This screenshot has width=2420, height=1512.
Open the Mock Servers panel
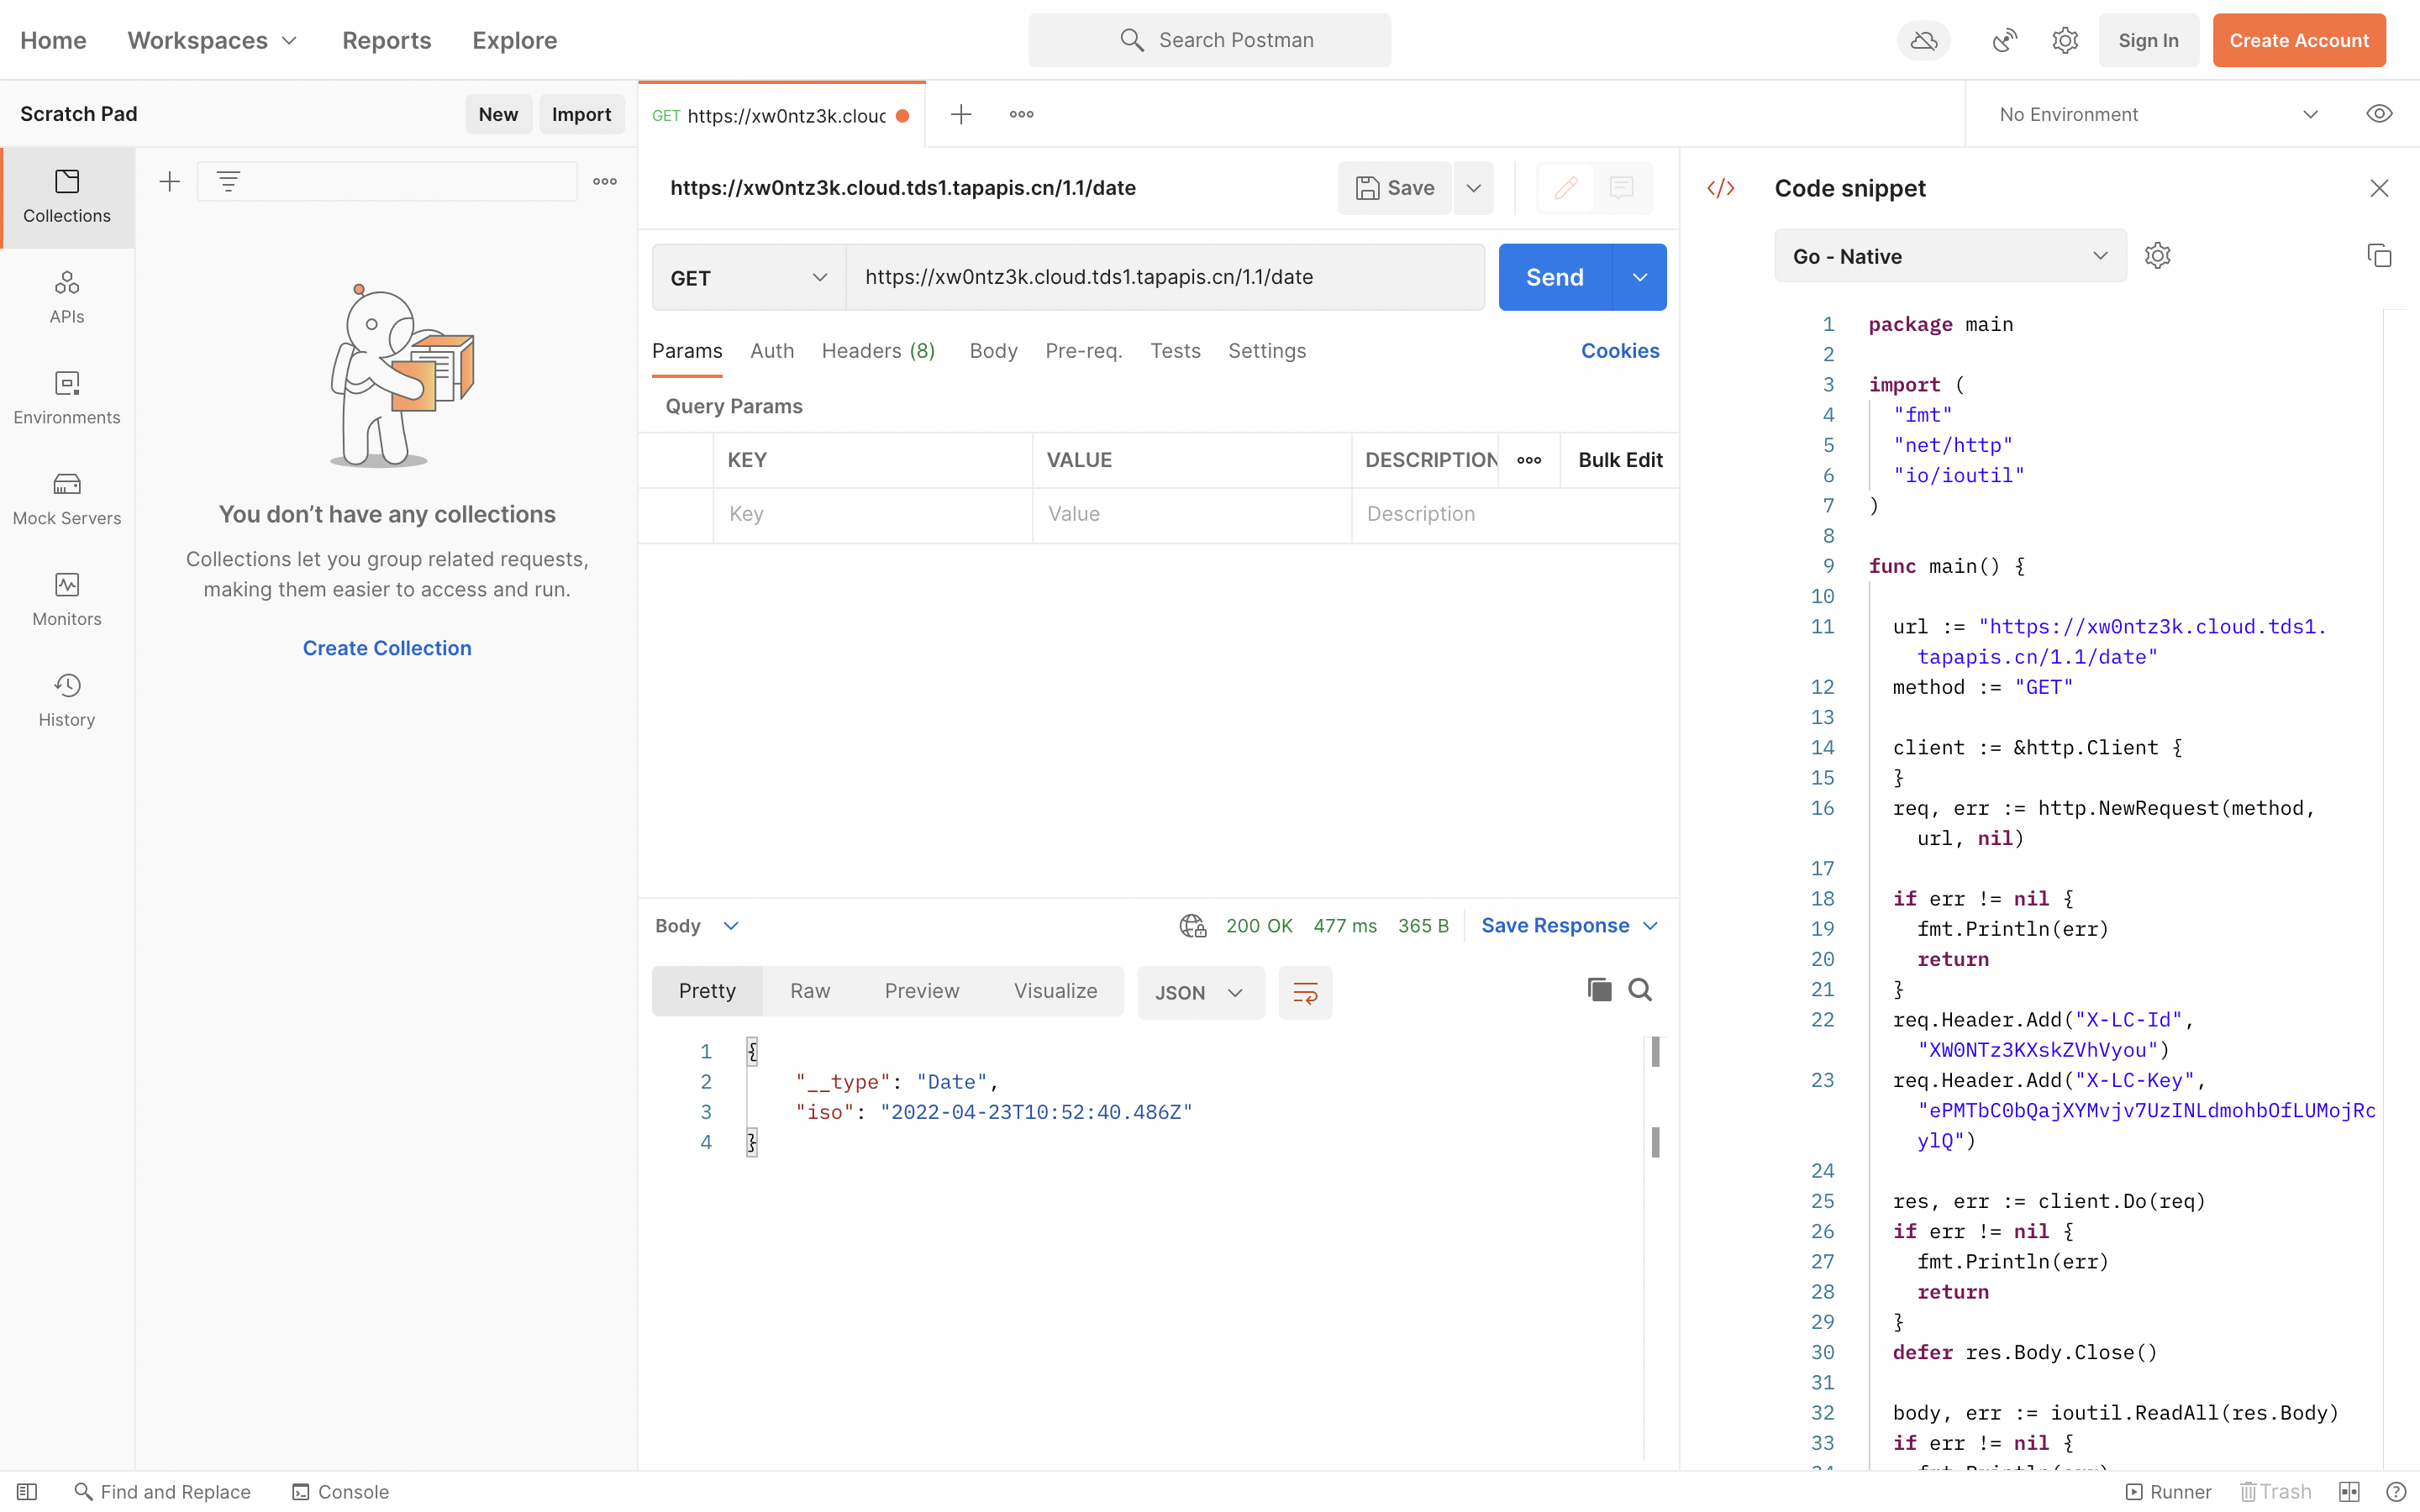(66, 497)
